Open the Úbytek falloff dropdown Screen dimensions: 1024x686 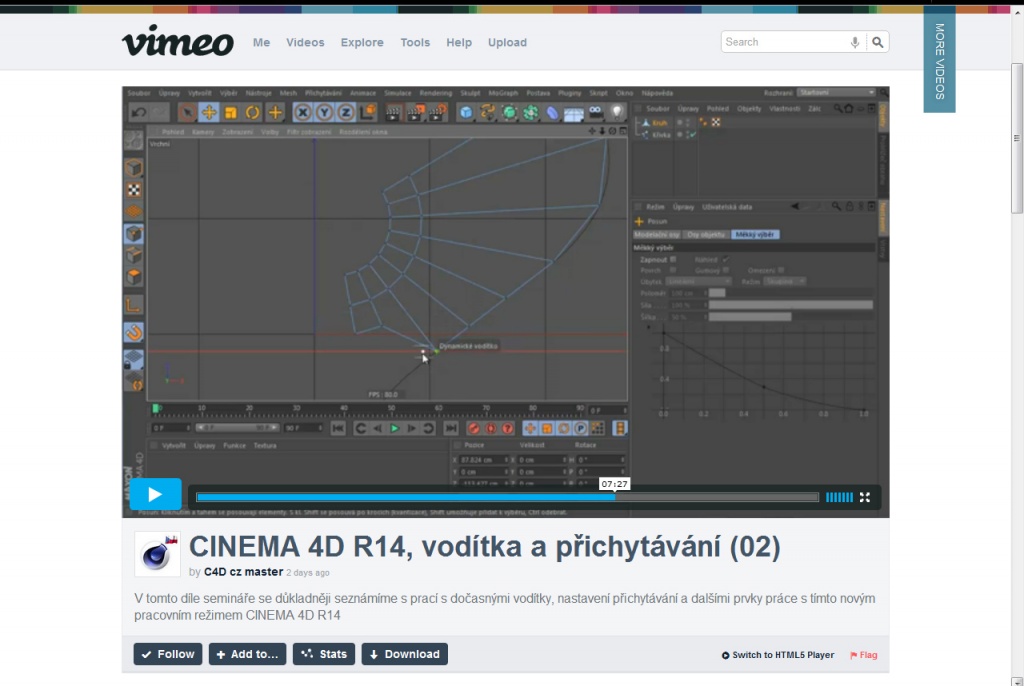point(698,281)
